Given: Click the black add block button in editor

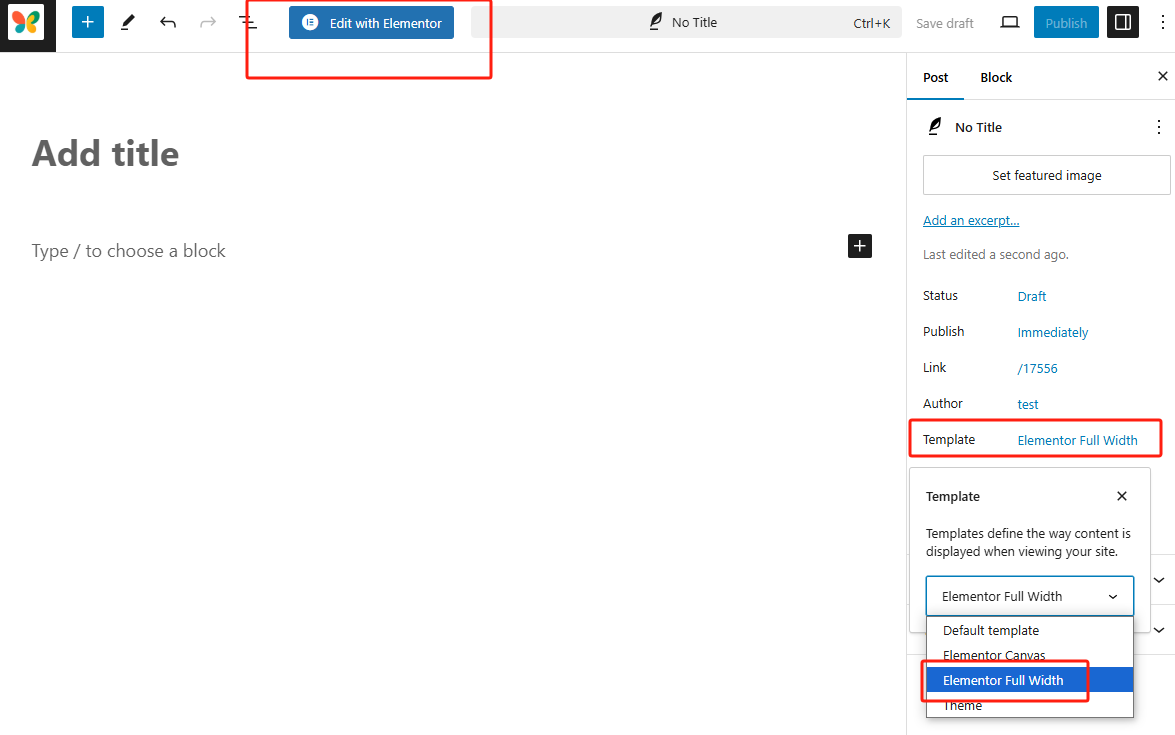Looking at the screenshot, I should click(x=860, y=246).
